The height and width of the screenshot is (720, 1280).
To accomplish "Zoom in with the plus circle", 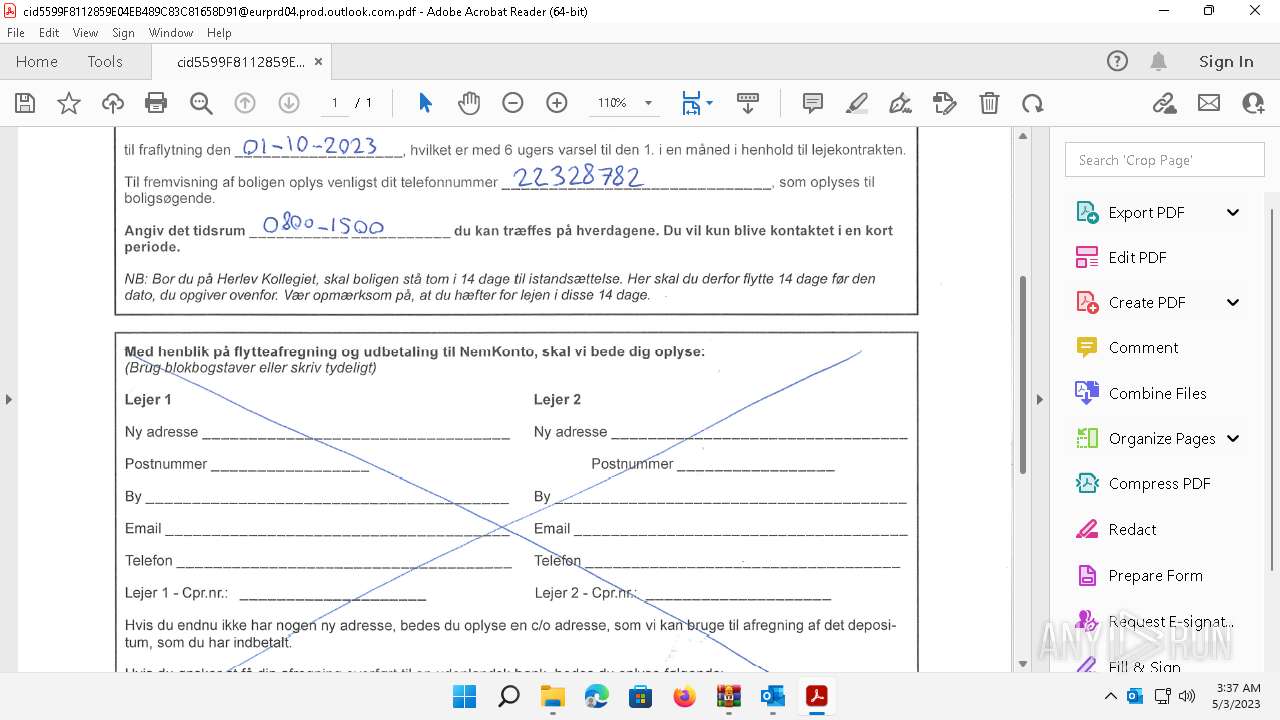I will pos(557,103).
